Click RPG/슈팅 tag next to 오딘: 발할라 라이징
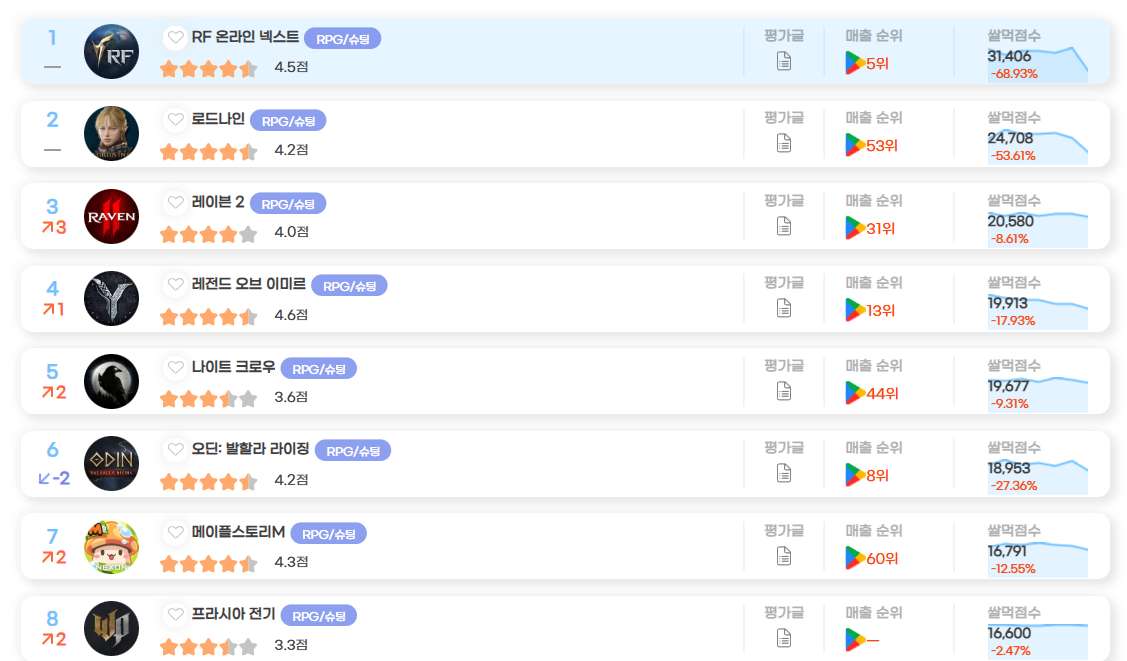The image size is (1127, 661). tap(353, 450)
